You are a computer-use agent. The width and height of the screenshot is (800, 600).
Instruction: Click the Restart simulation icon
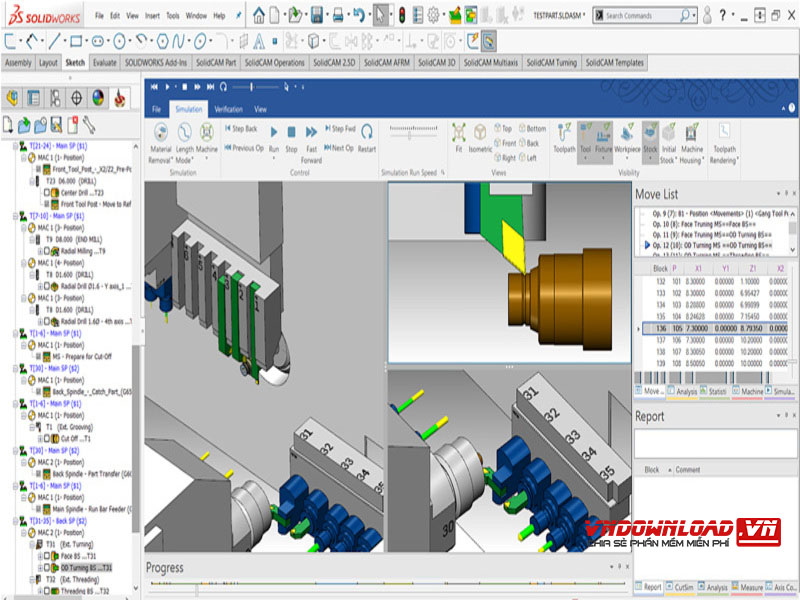click(x=366, y=132)
